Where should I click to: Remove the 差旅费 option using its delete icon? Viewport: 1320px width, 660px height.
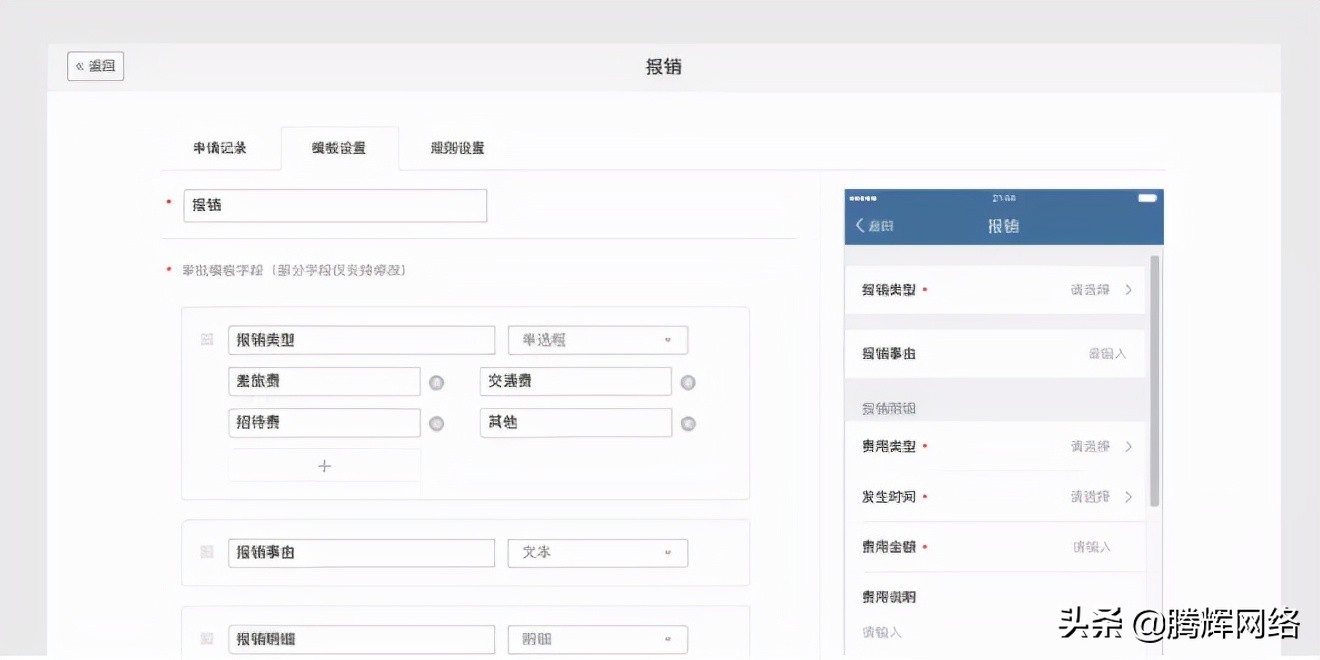(x=437, y=381)
